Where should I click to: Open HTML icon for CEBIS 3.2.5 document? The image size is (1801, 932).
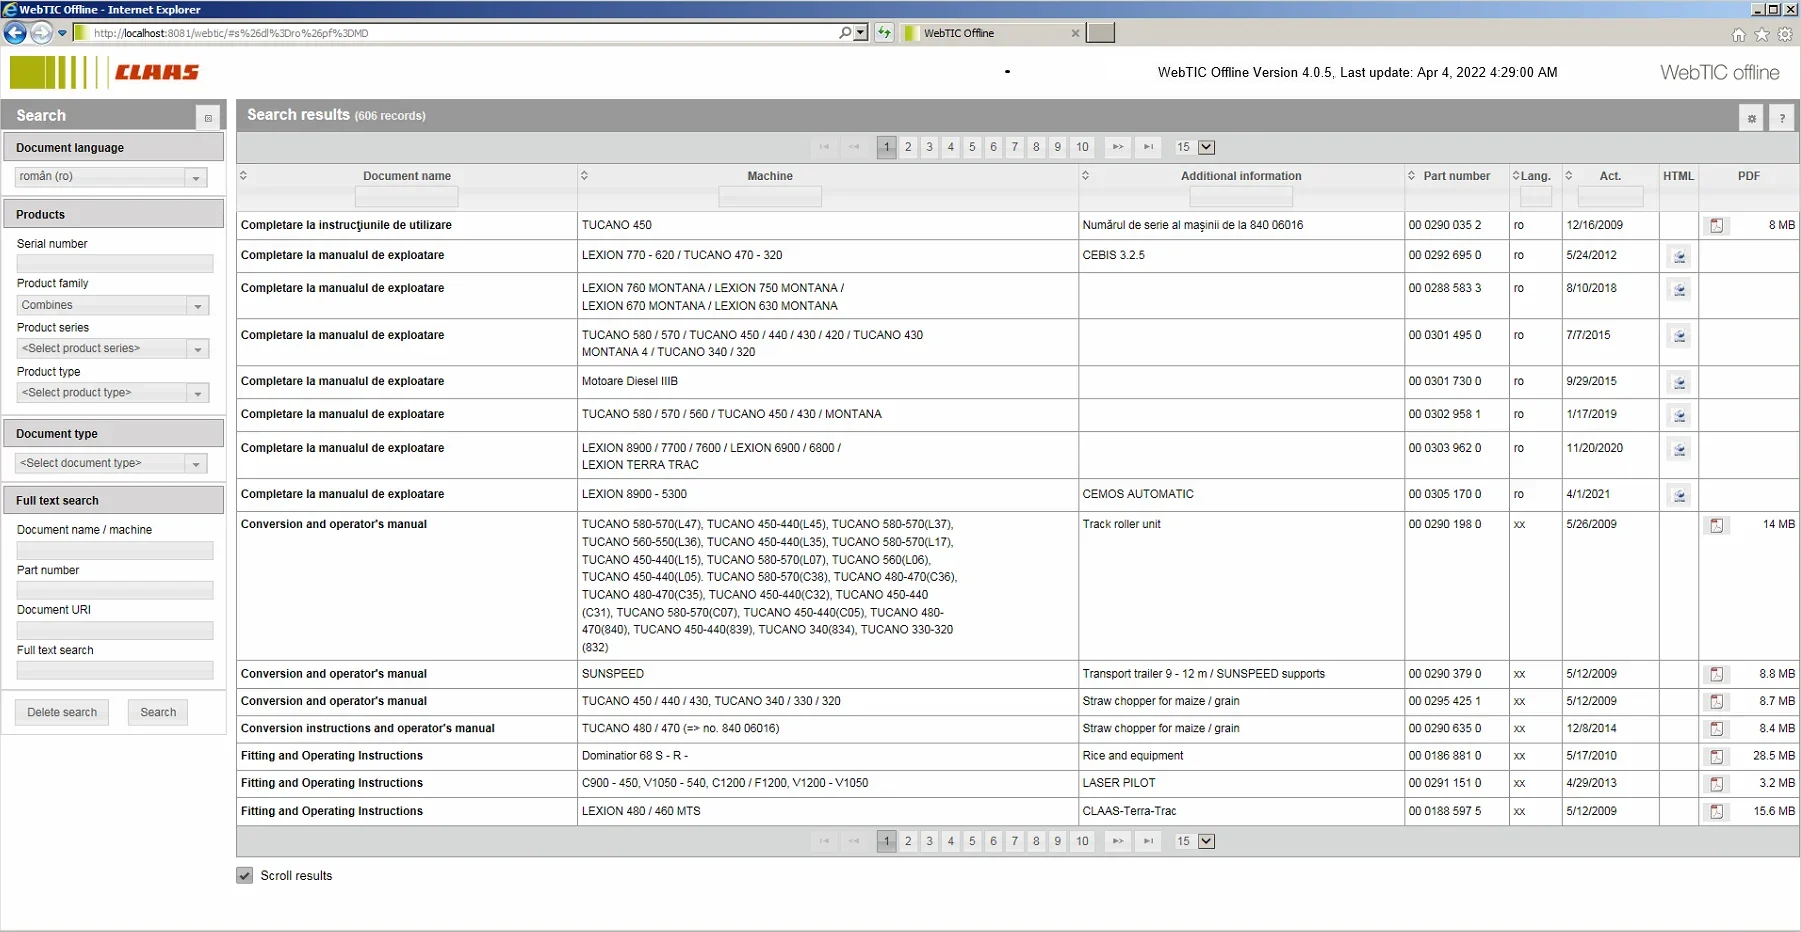1679,257
